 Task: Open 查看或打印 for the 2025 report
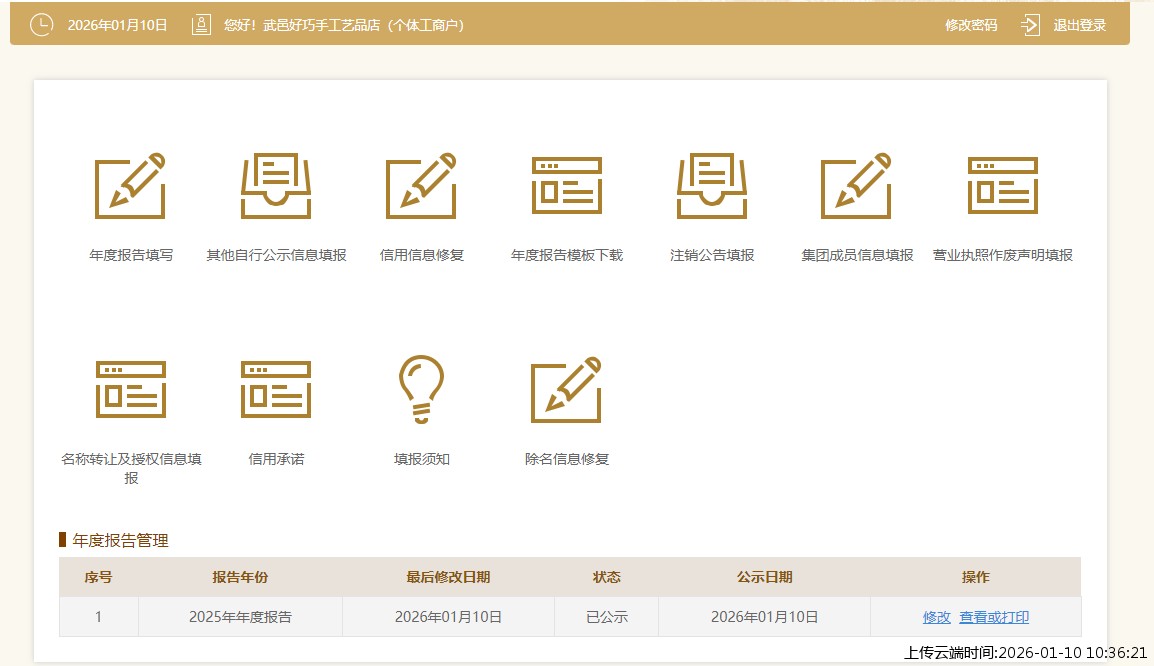(994, 617)
